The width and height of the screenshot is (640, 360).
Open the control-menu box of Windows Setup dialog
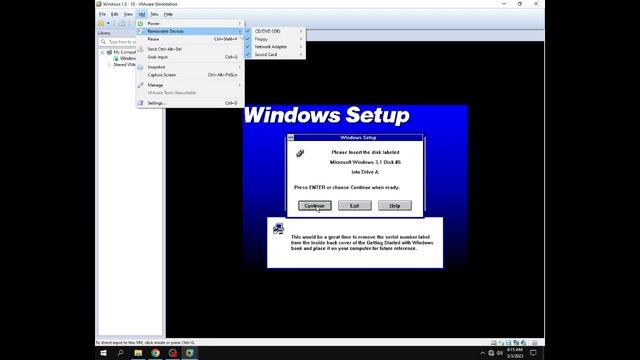tap(291, 138)
